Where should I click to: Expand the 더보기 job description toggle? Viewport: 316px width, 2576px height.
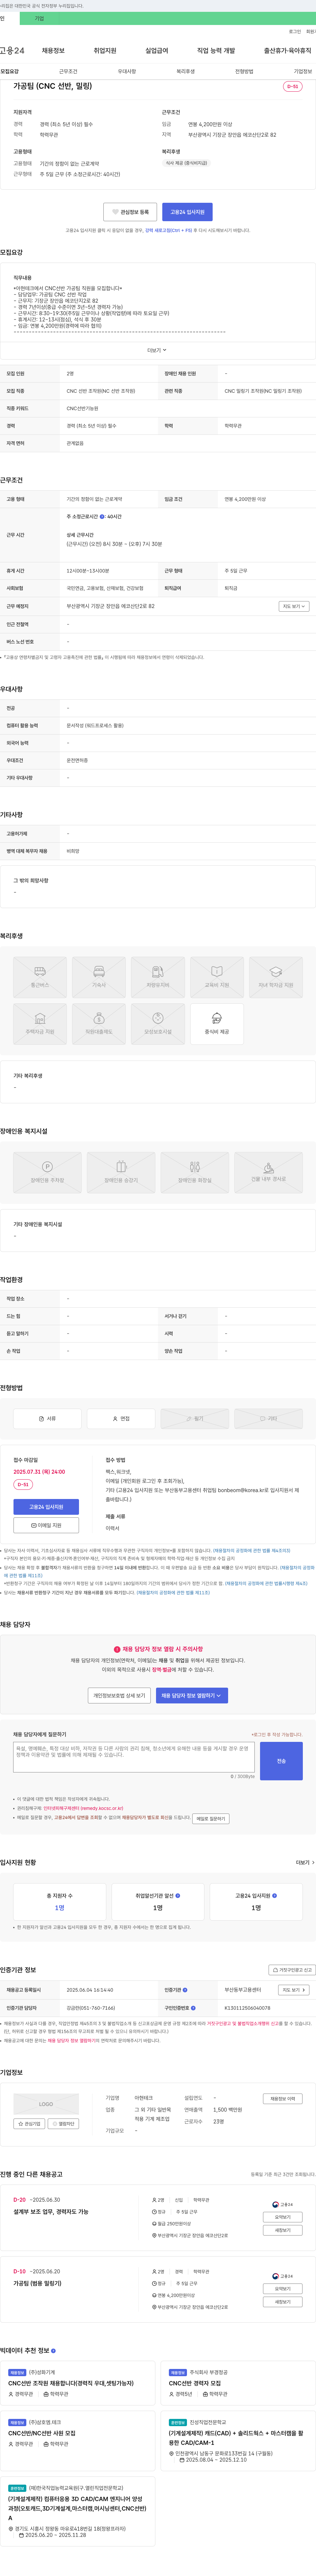pos(157,350)
